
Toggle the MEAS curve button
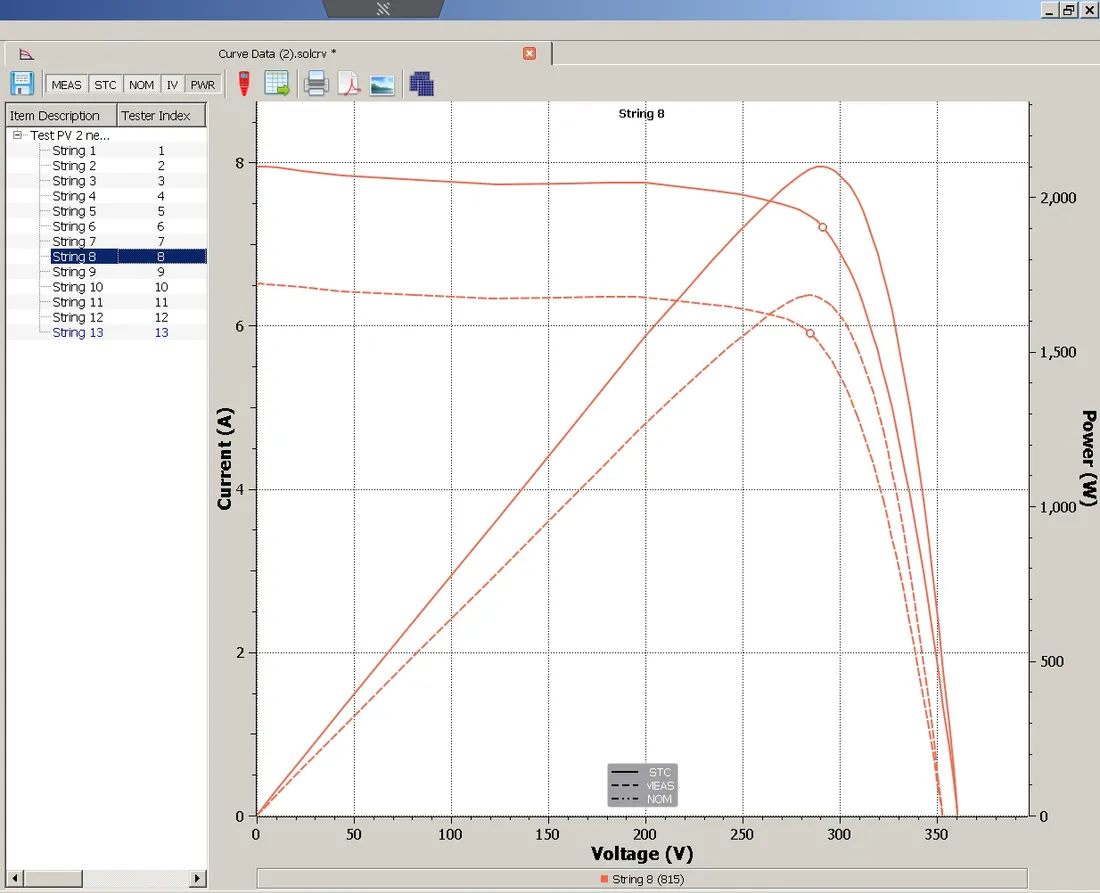tap(67, 84)
